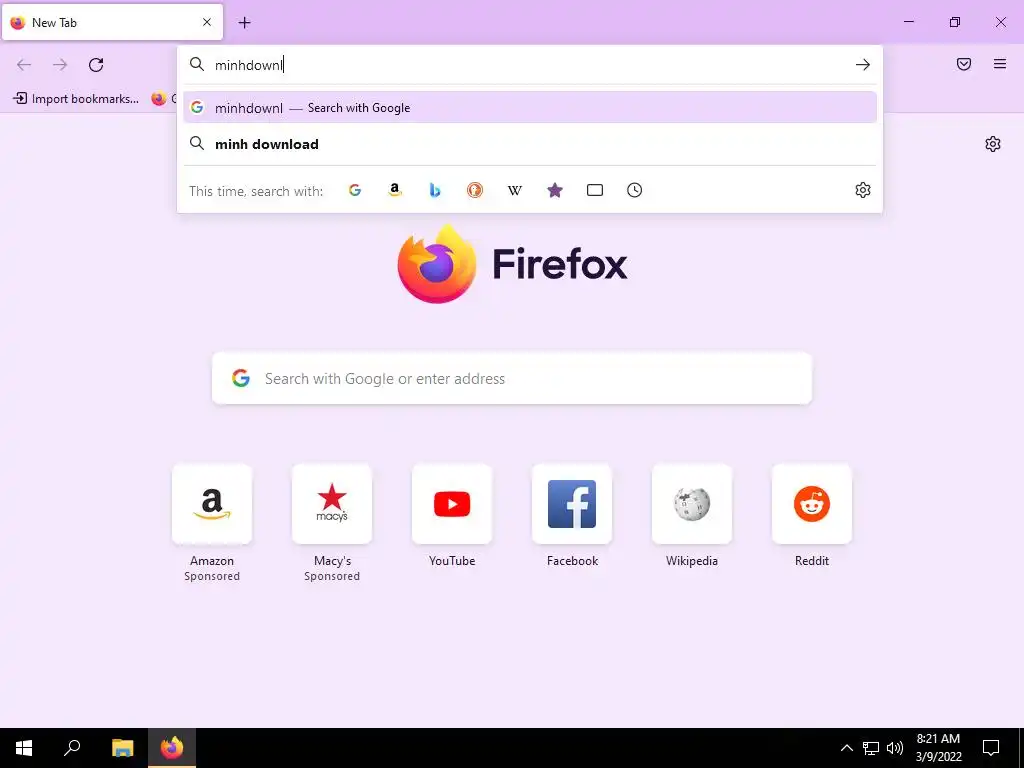Select the 'minh download' search suggestion
Image resolution: width=1024 pixels, height=768 pixels.
530,144
